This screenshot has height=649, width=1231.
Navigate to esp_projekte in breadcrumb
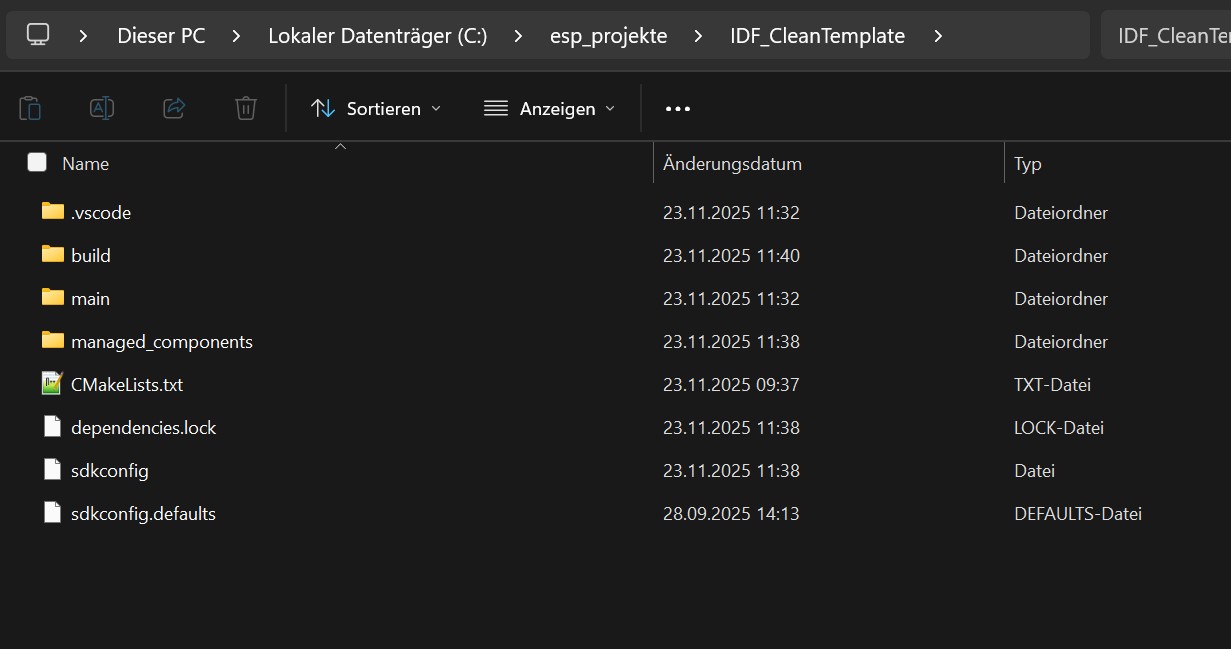tap(608, 36)
